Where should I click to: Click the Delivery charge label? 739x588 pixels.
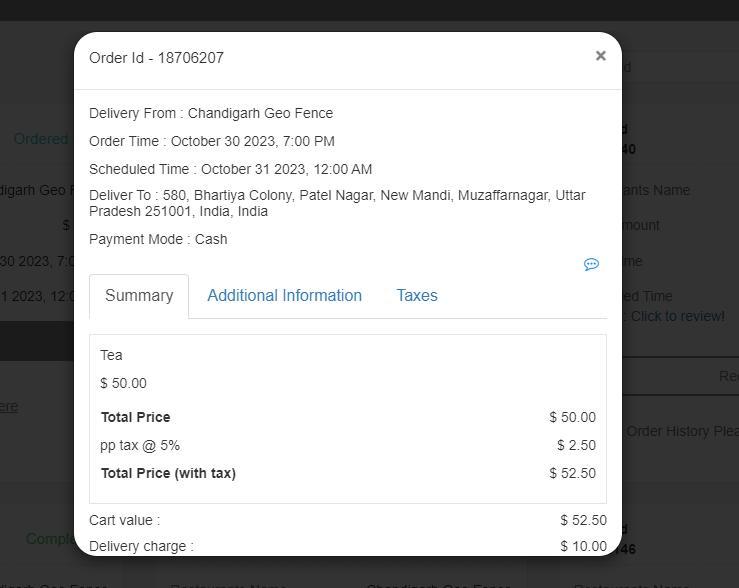click(x=141, y=546)
